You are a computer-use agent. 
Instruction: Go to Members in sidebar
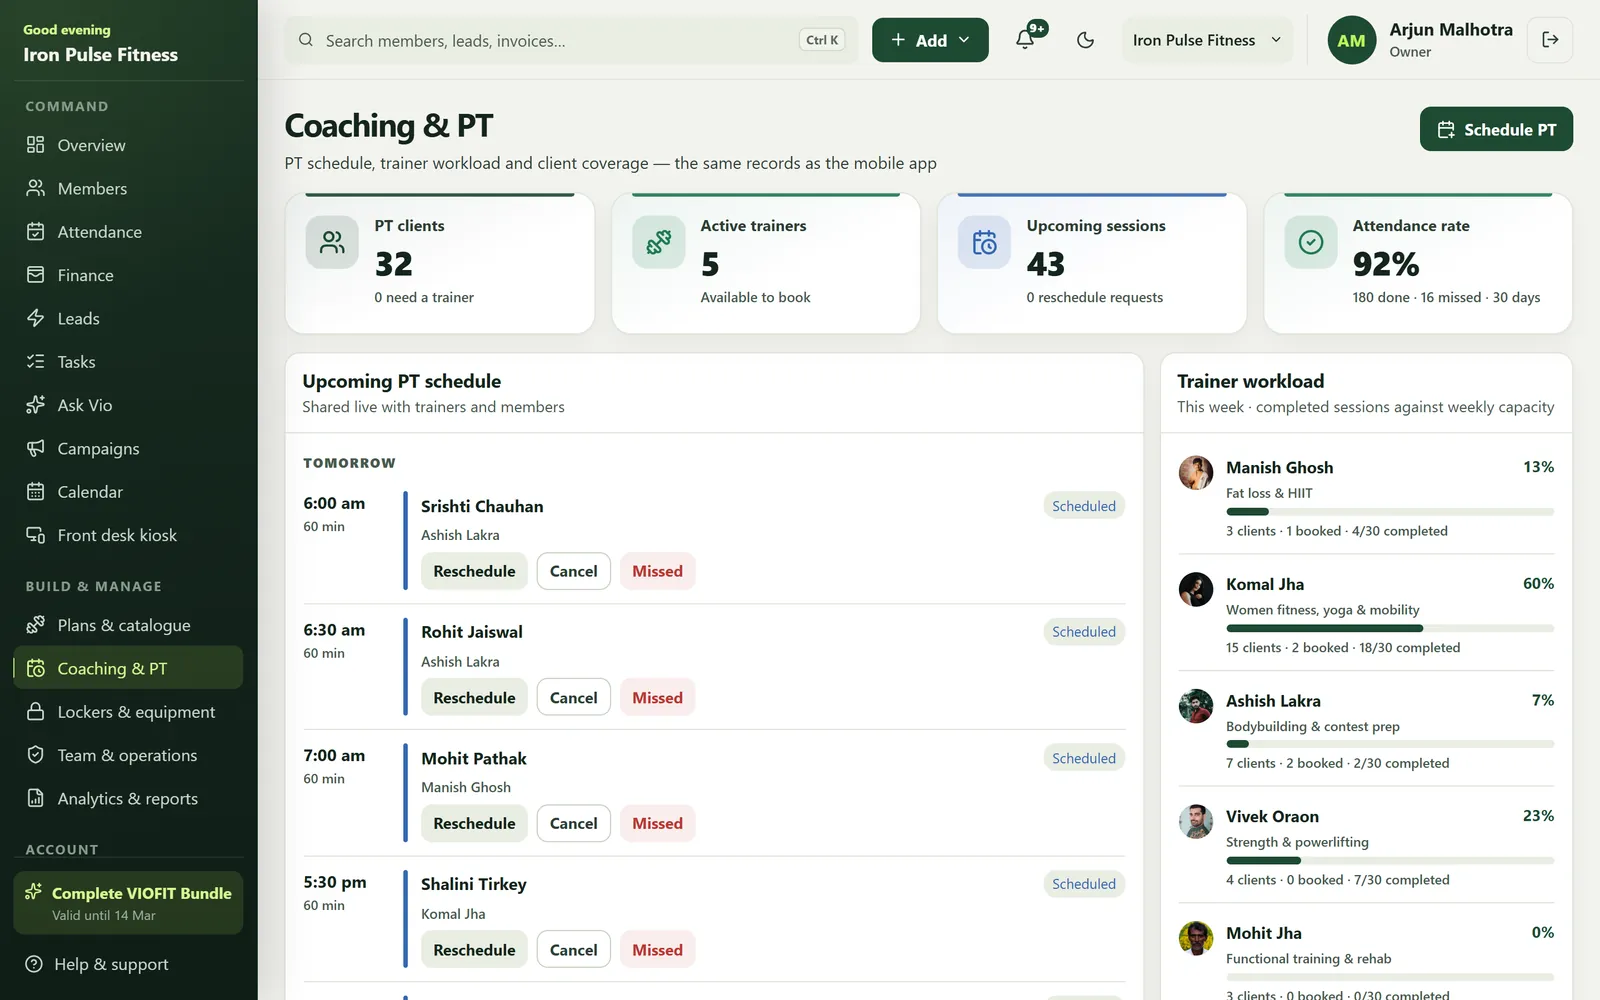128,188
